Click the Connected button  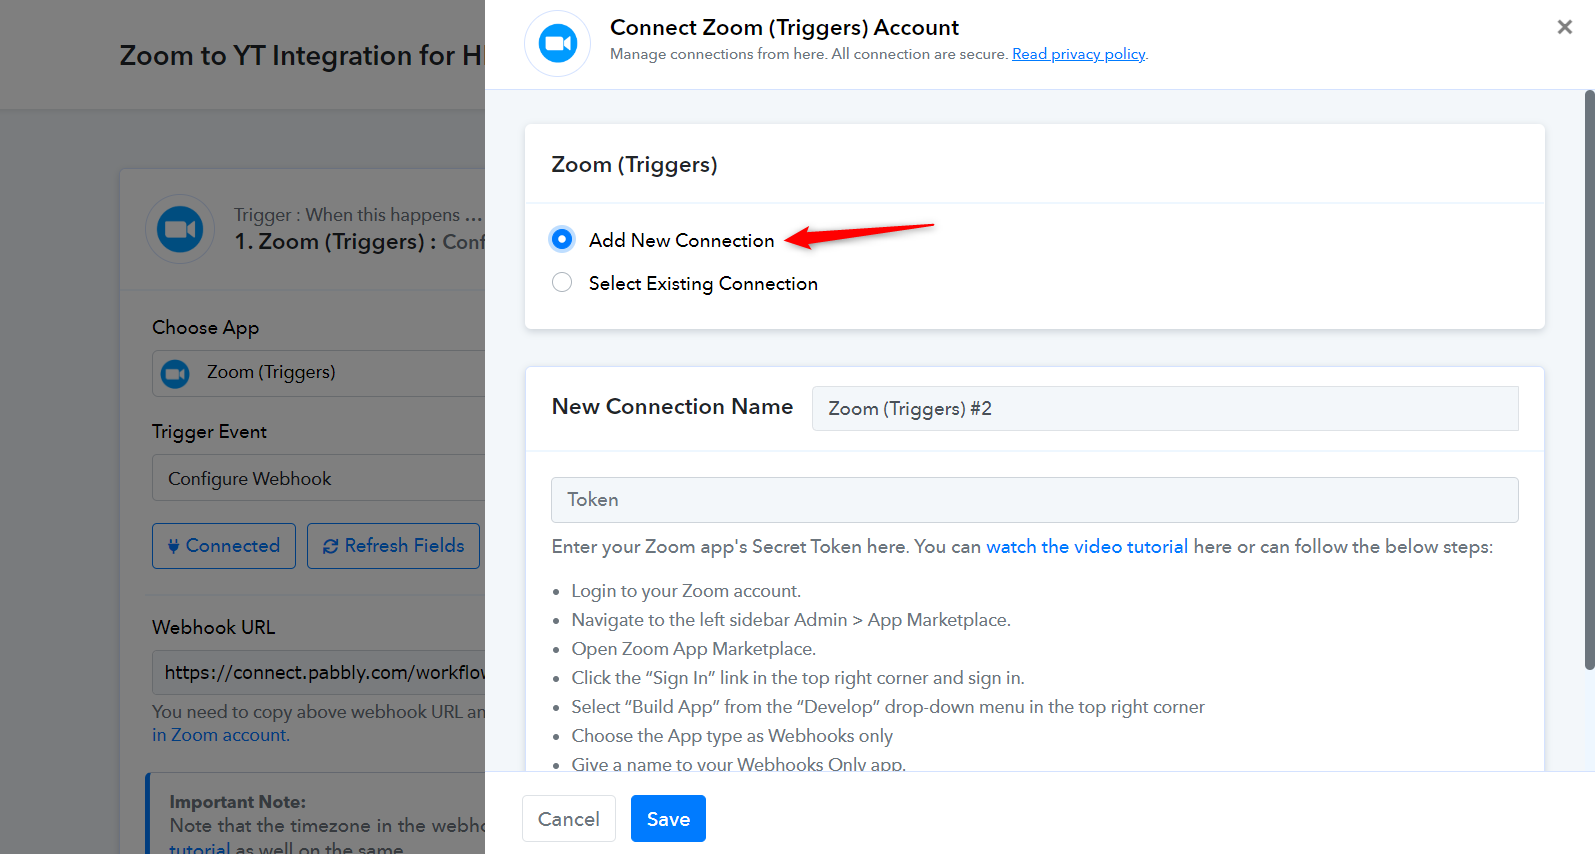pyautogui.click(x=224, y=546)
